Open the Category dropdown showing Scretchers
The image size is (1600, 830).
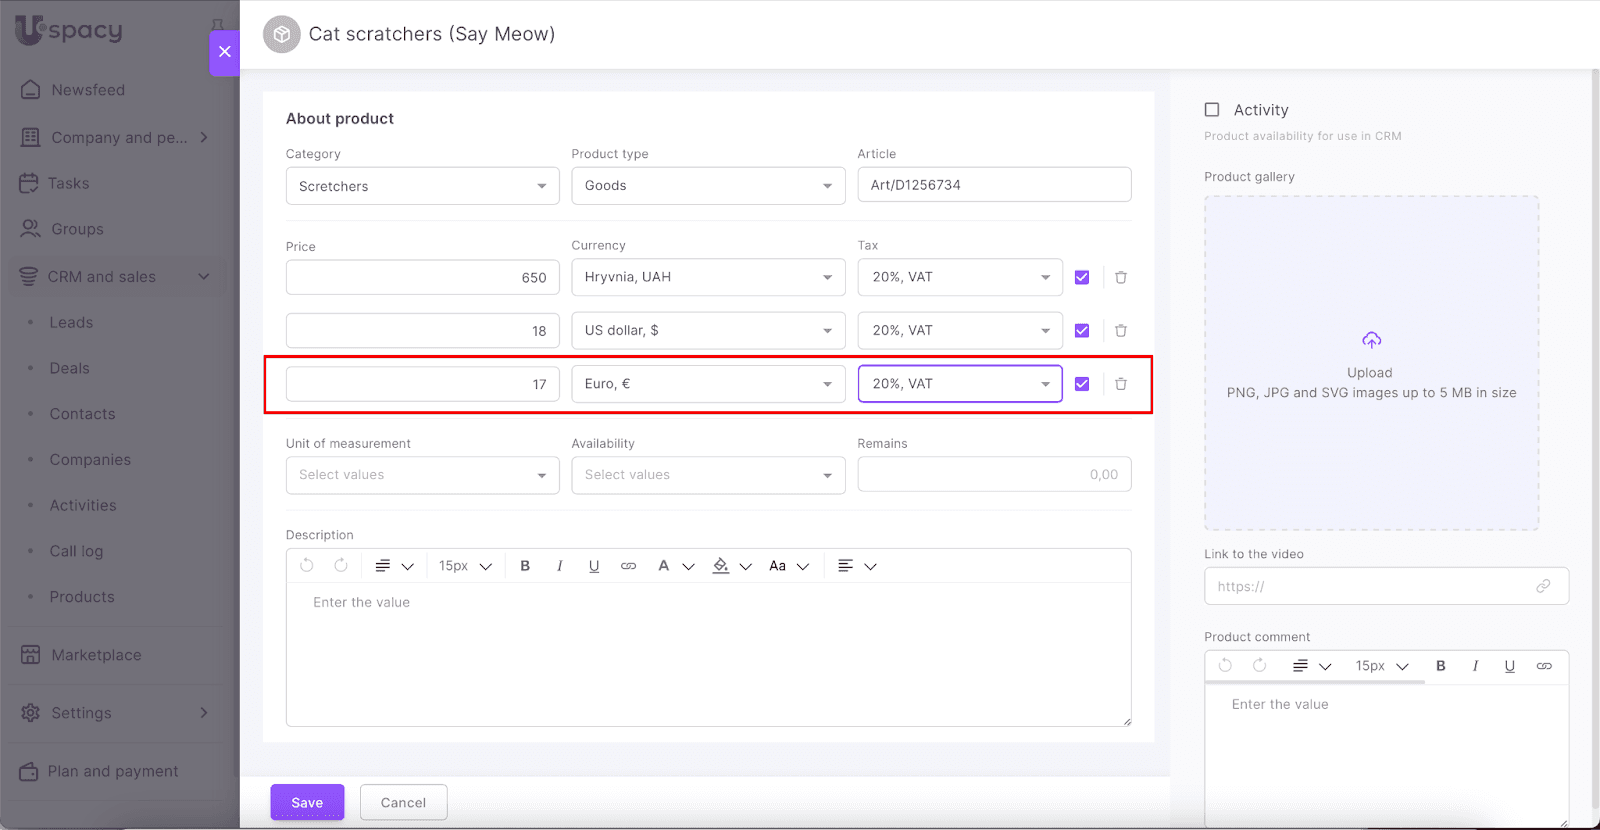(422, 186)
